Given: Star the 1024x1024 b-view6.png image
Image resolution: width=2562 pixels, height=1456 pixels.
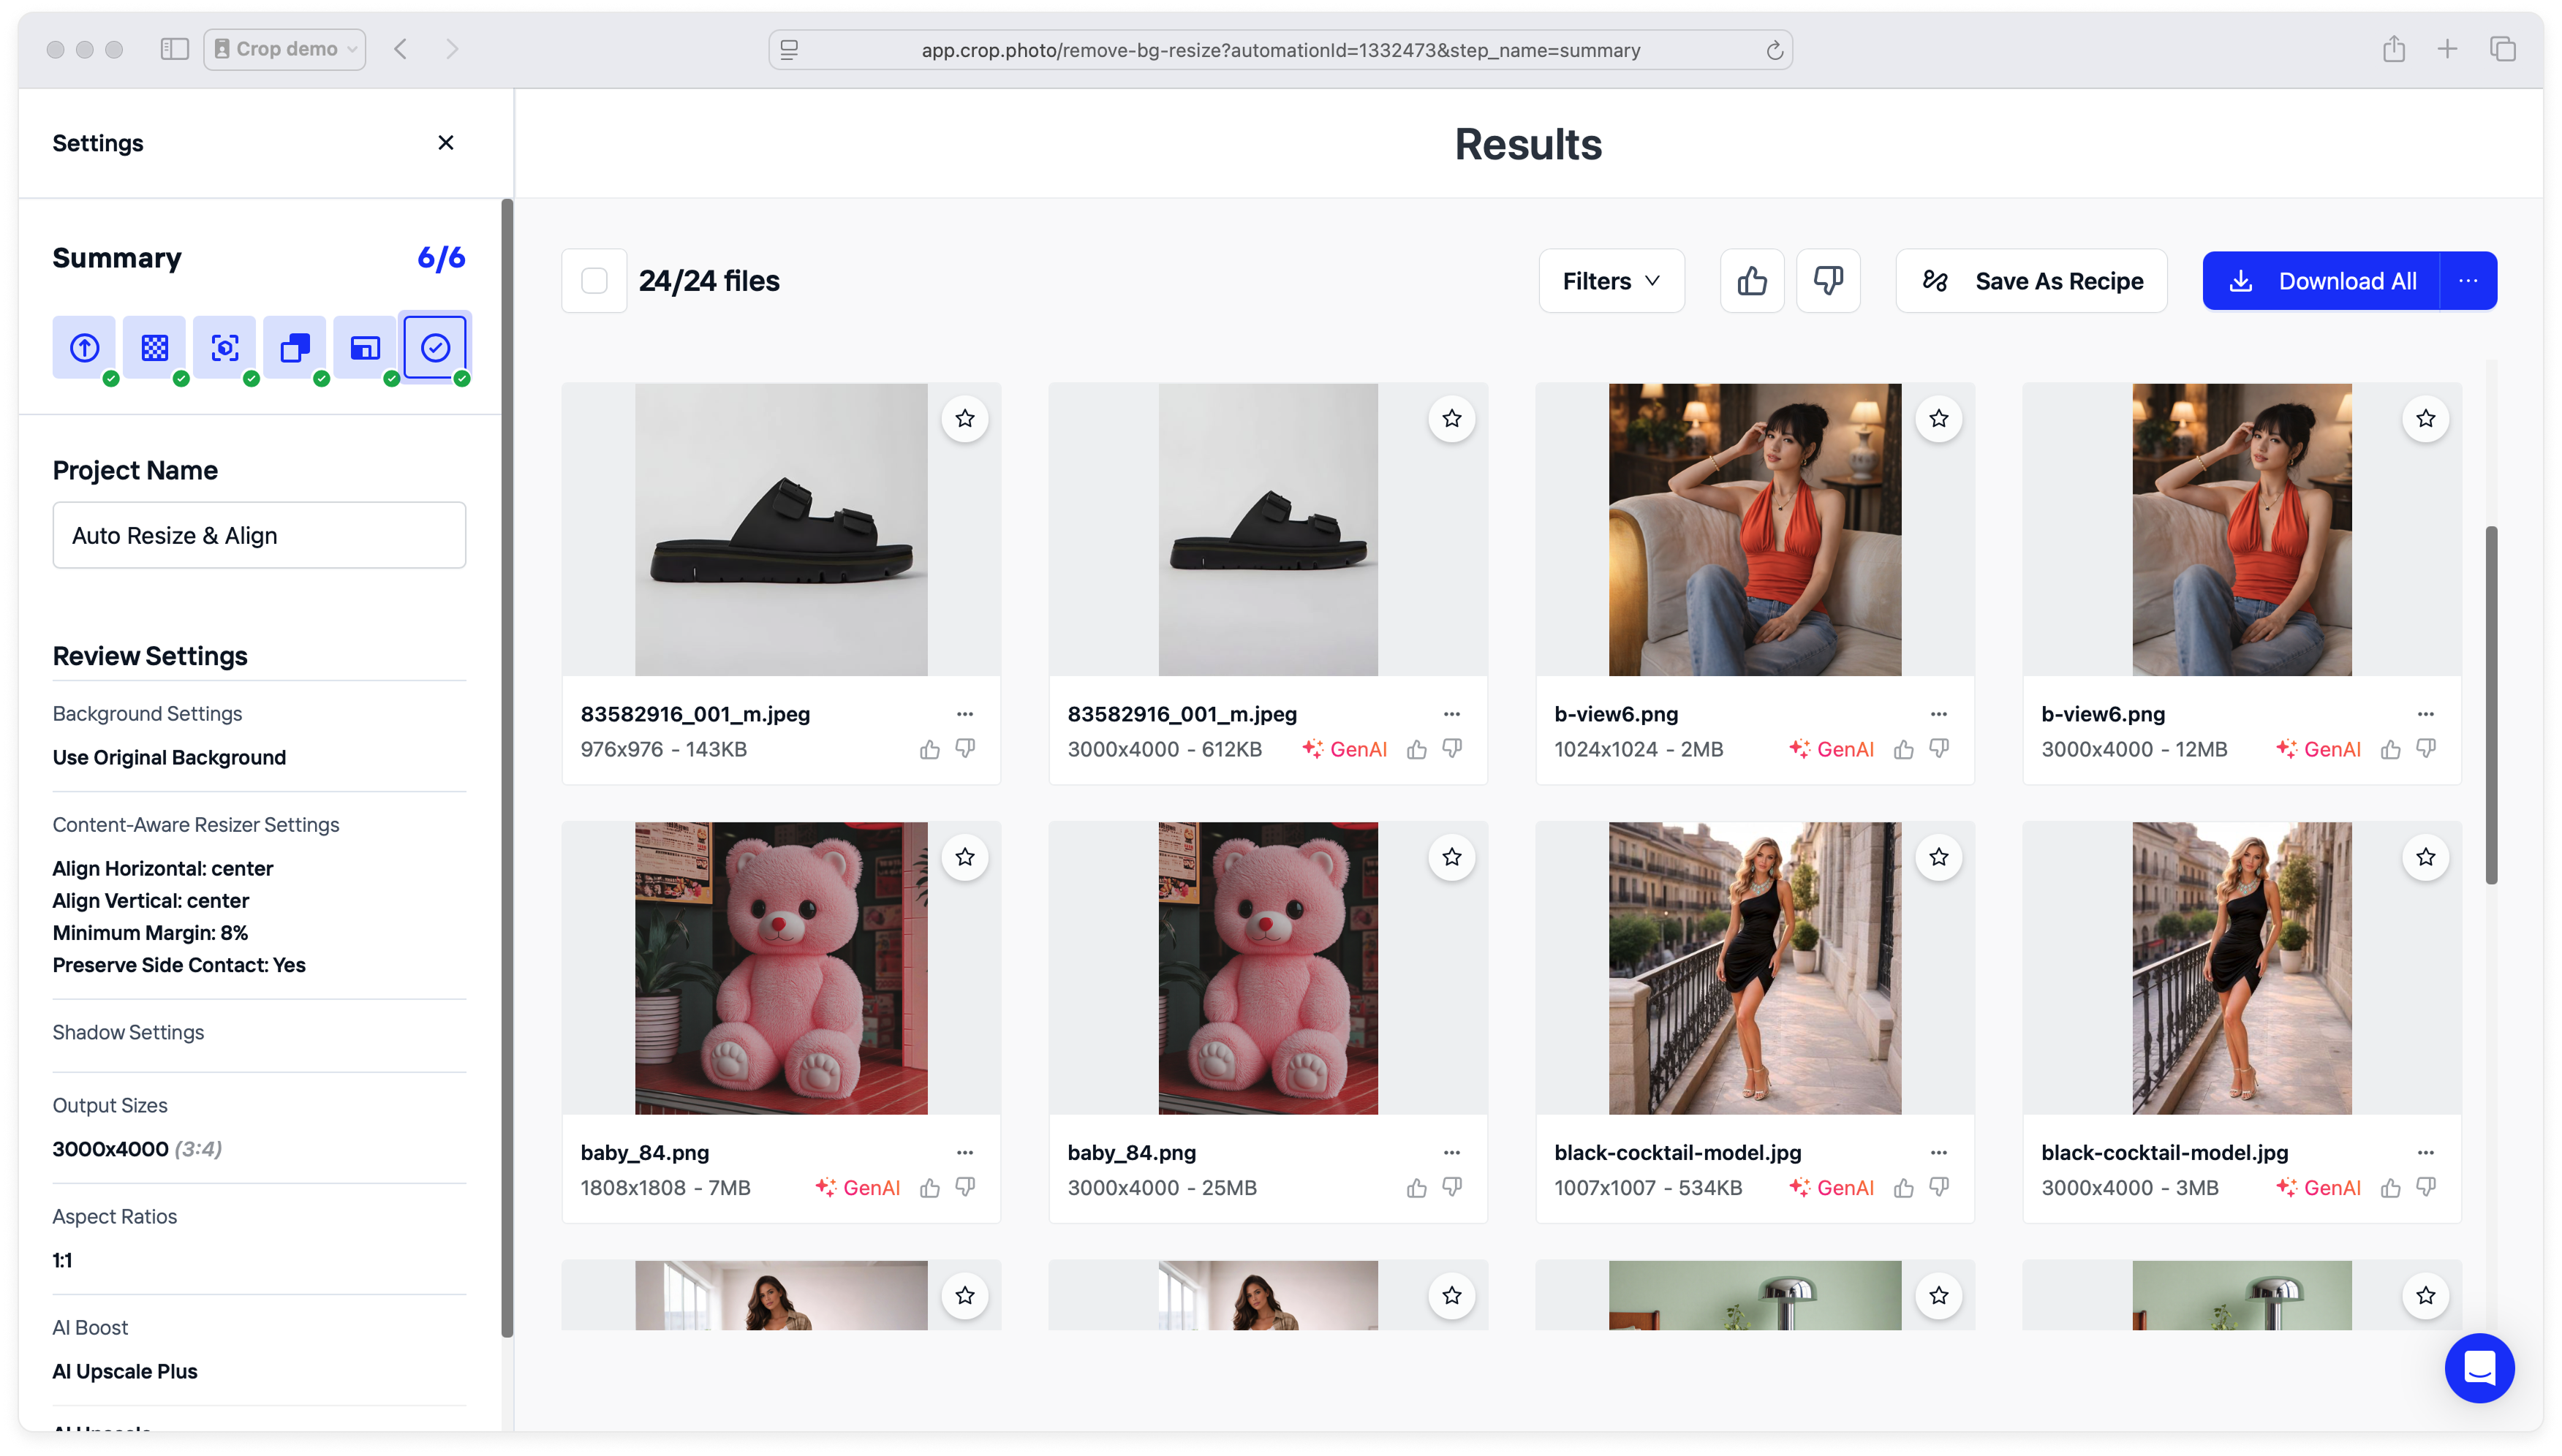Looking at the screenshot, I should click(x=1939, y=419).
